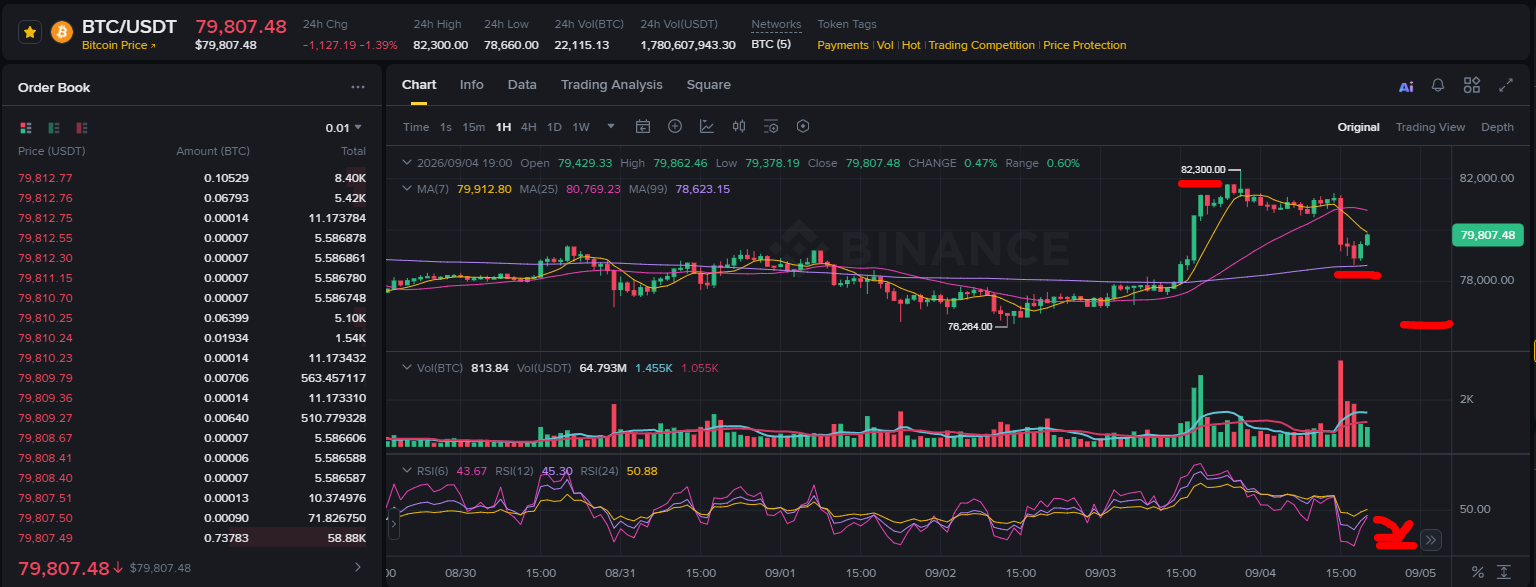Click the Payments token tag
Viewport: 1536px width, 587px height.
pyautogui.click(x=843, y=45)
